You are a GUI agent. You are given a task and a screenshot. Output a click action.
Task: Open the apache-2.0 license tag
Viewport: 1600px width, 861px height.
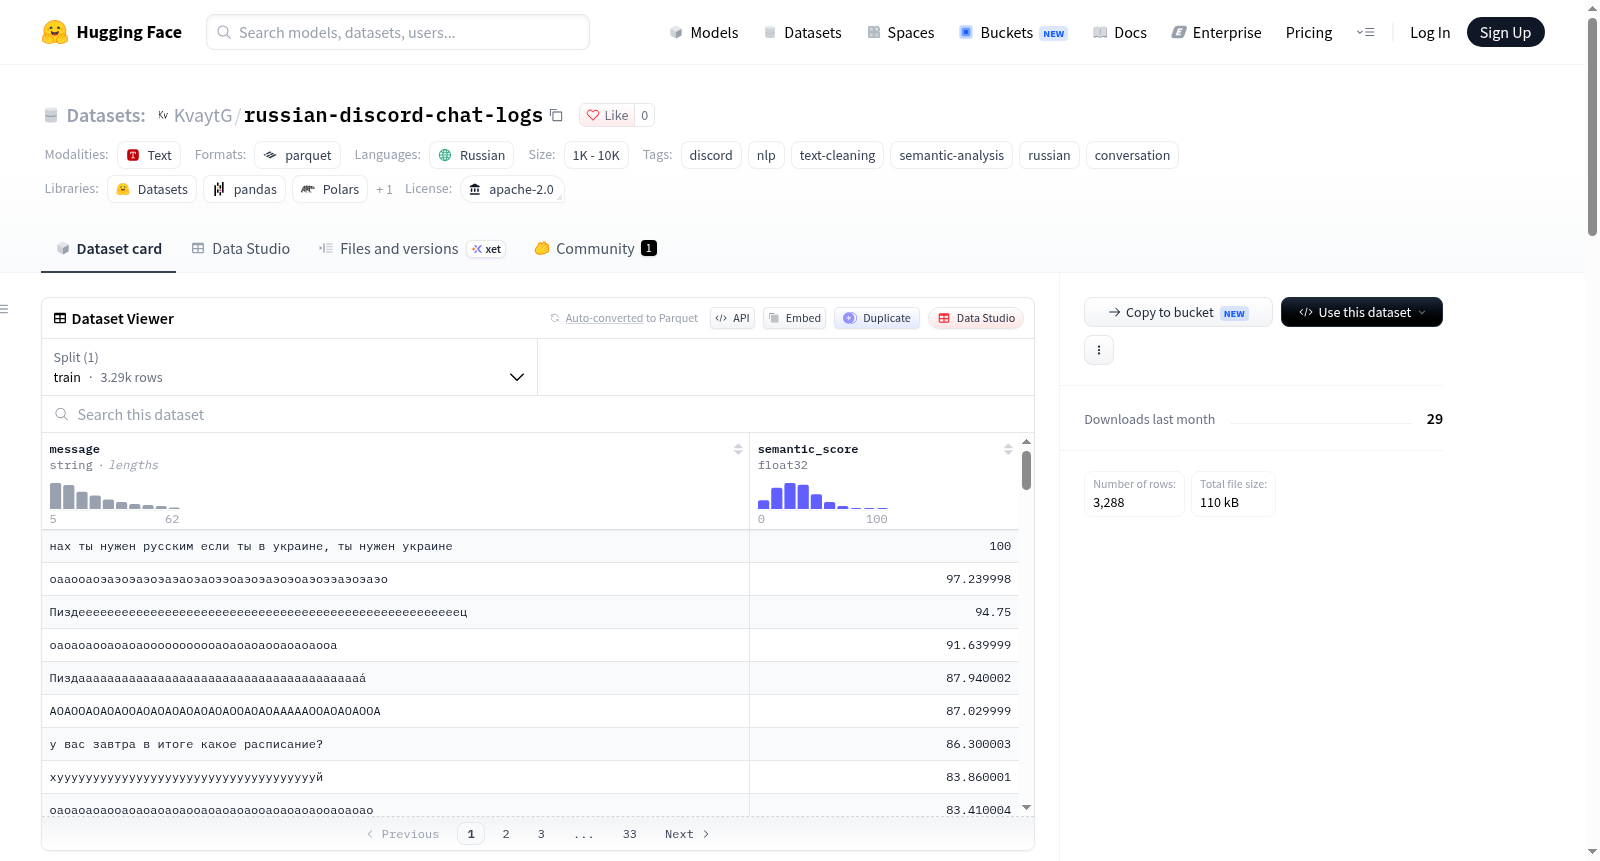tap(512, 189)
